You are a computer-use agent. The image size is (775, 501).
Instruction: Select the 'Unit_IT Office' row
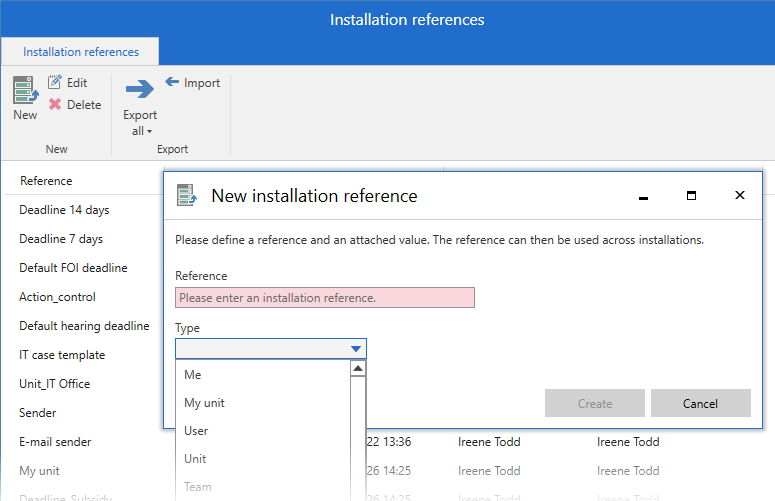coord(54,384)
